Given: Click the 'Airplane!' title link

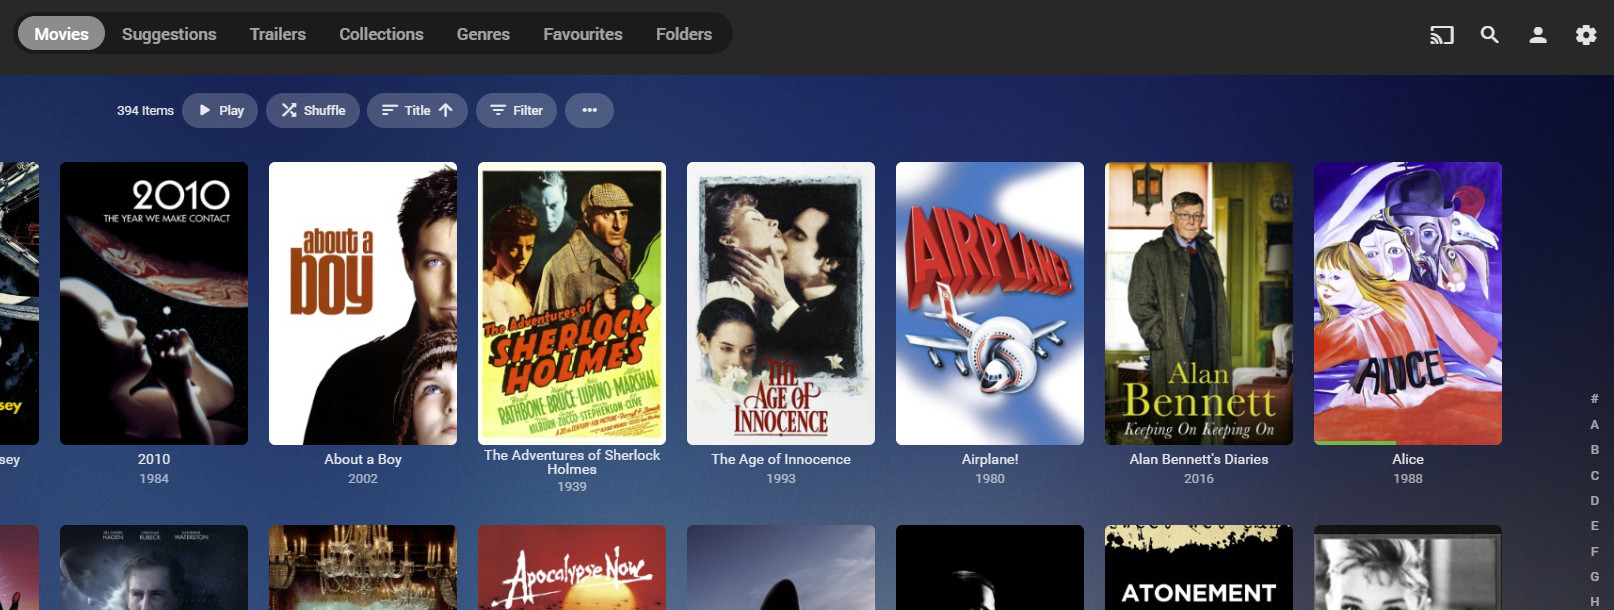Looking at the screenshot, I should pos(990,459).
